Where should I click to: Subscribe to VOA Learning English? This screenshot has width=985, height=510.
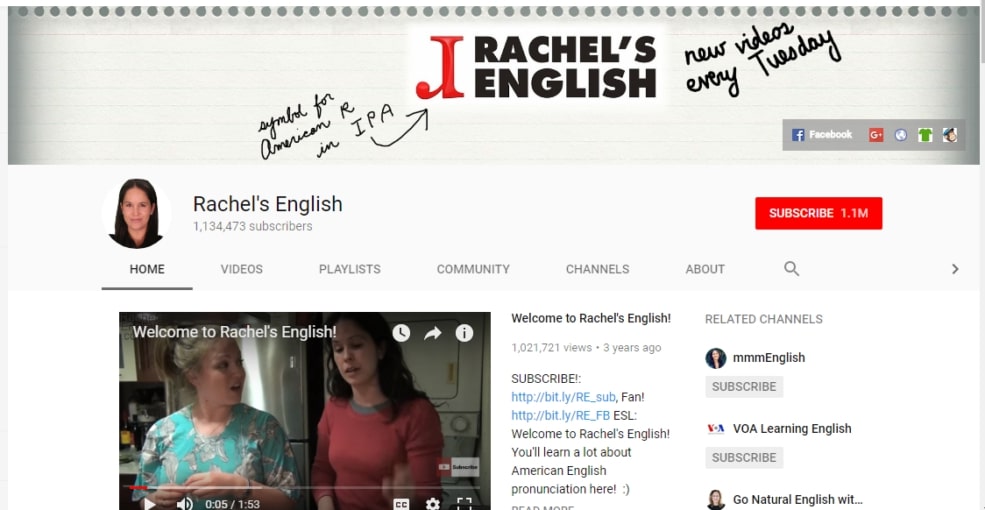pyautogui.click(x=744, y=458)
